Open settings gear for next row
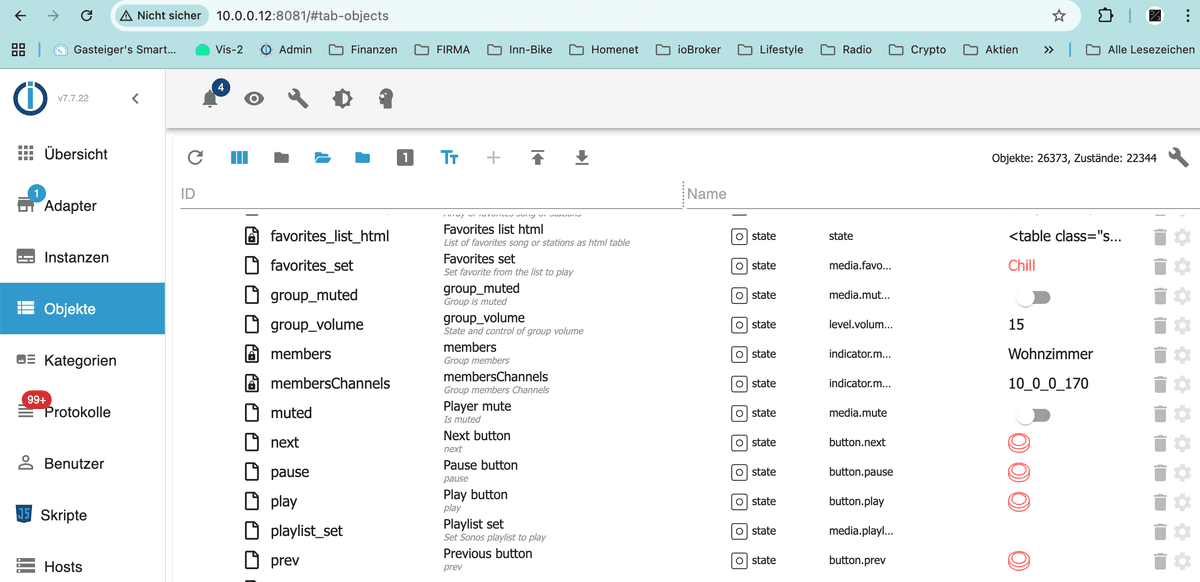Viewport: 1200px width, 582px height. click(x=1182, y=442)
